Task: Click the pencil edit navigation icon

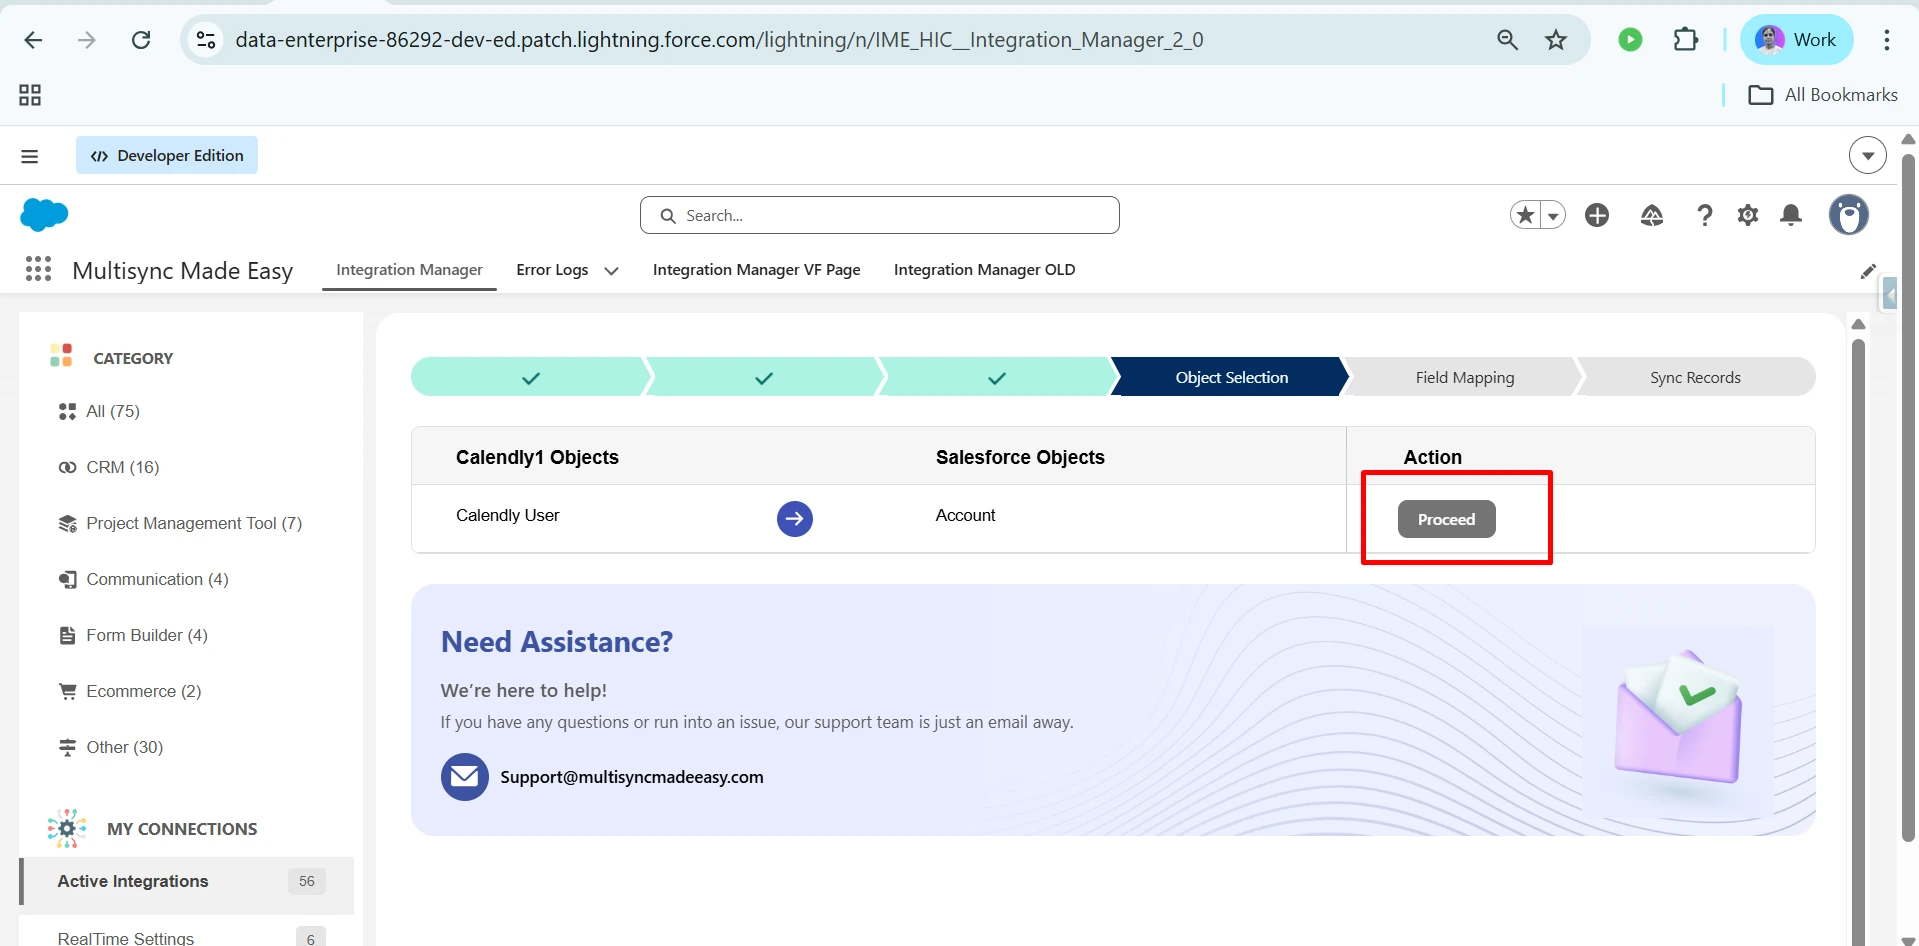Action: [x=1867, y=271]
